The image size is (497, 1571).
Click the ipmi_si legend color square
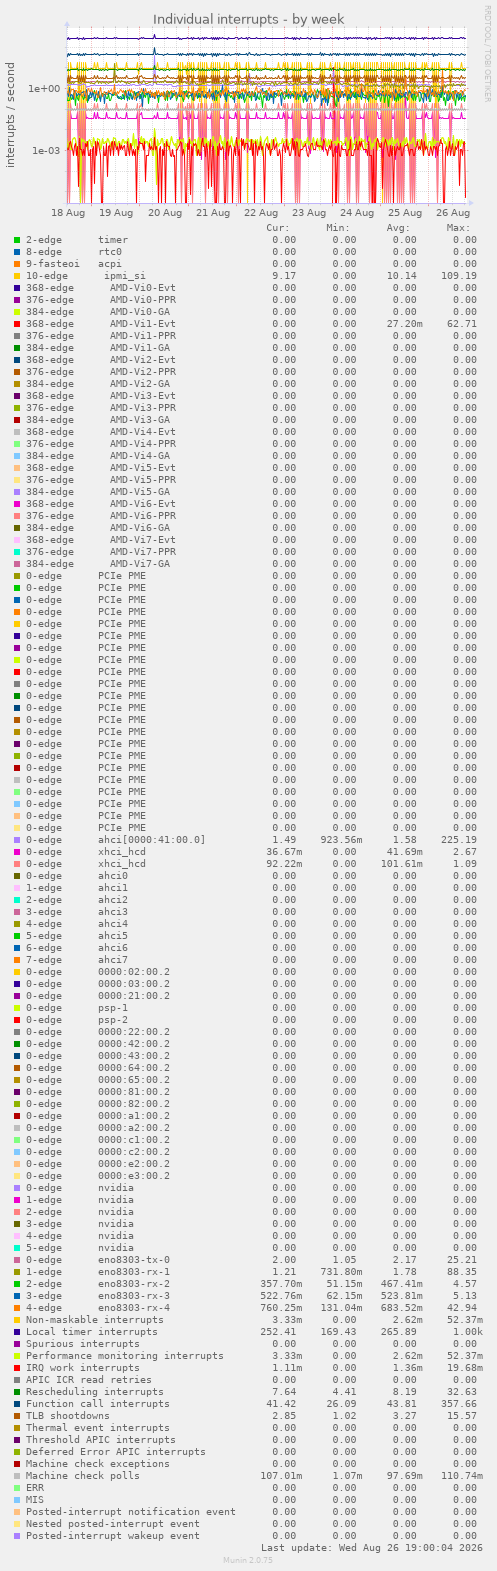coord(17,276)
